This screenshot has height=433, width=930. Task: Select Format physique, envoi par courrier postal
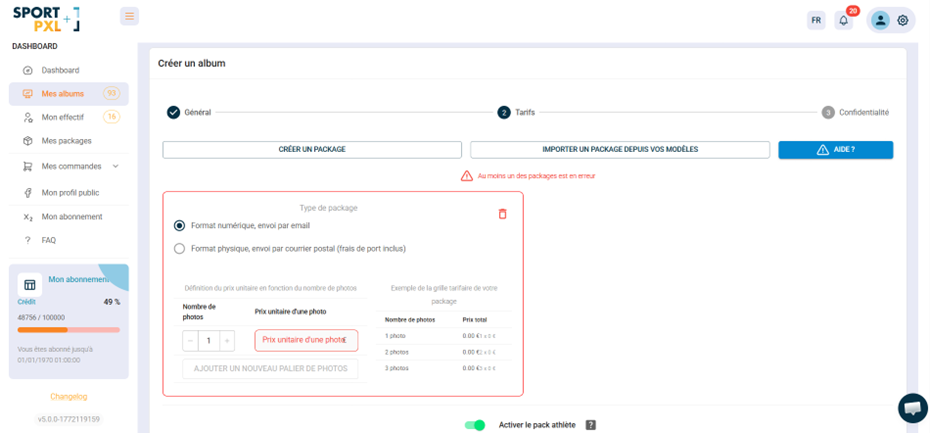click(180, 248)
